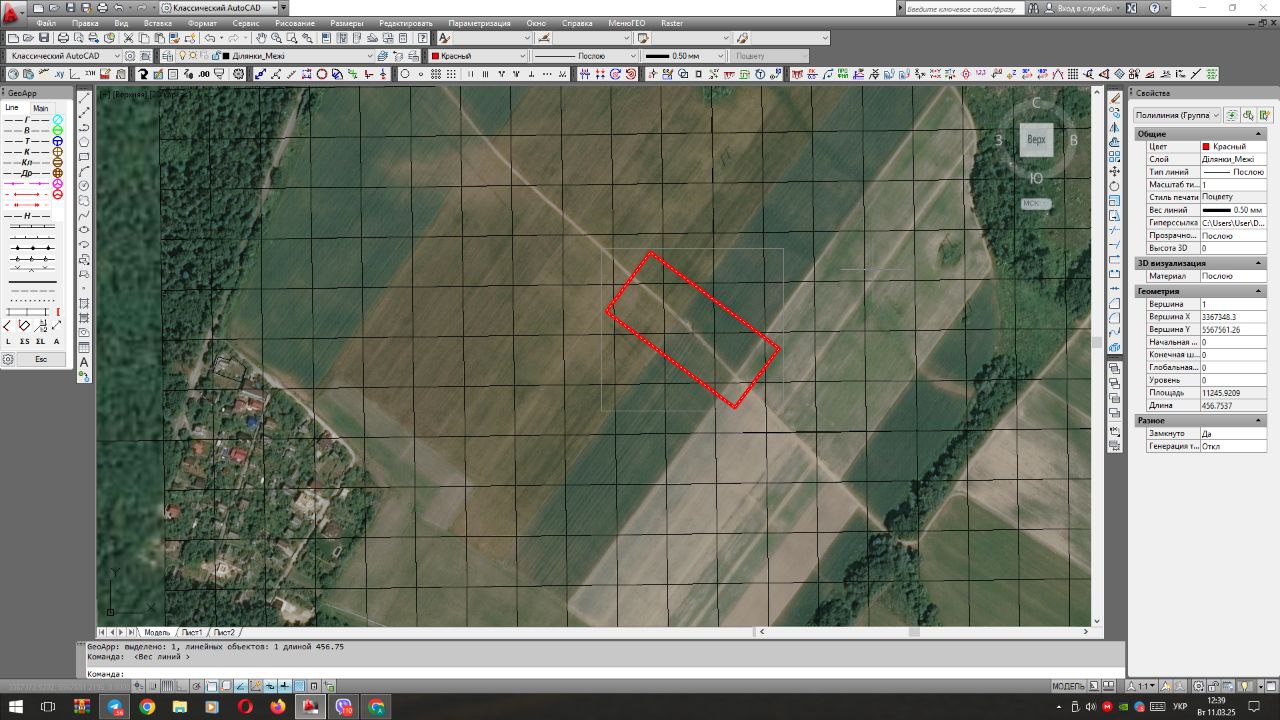Image resolution: width=1280 pixels, height=720 pixels.
Task: Click the Zoom Window magnifier icon
Action: click(291, 37)
